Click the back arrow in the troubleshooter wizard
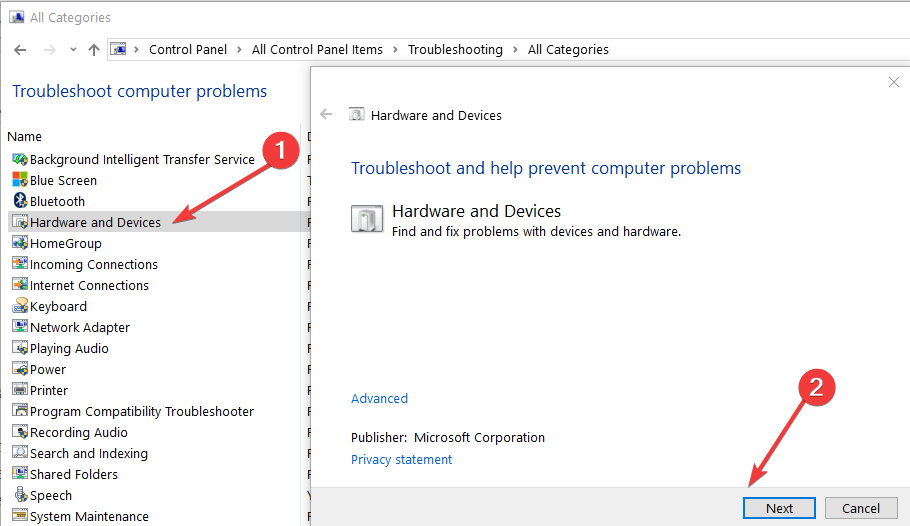Viewport: 910px width, 526px height. (326, 114)
